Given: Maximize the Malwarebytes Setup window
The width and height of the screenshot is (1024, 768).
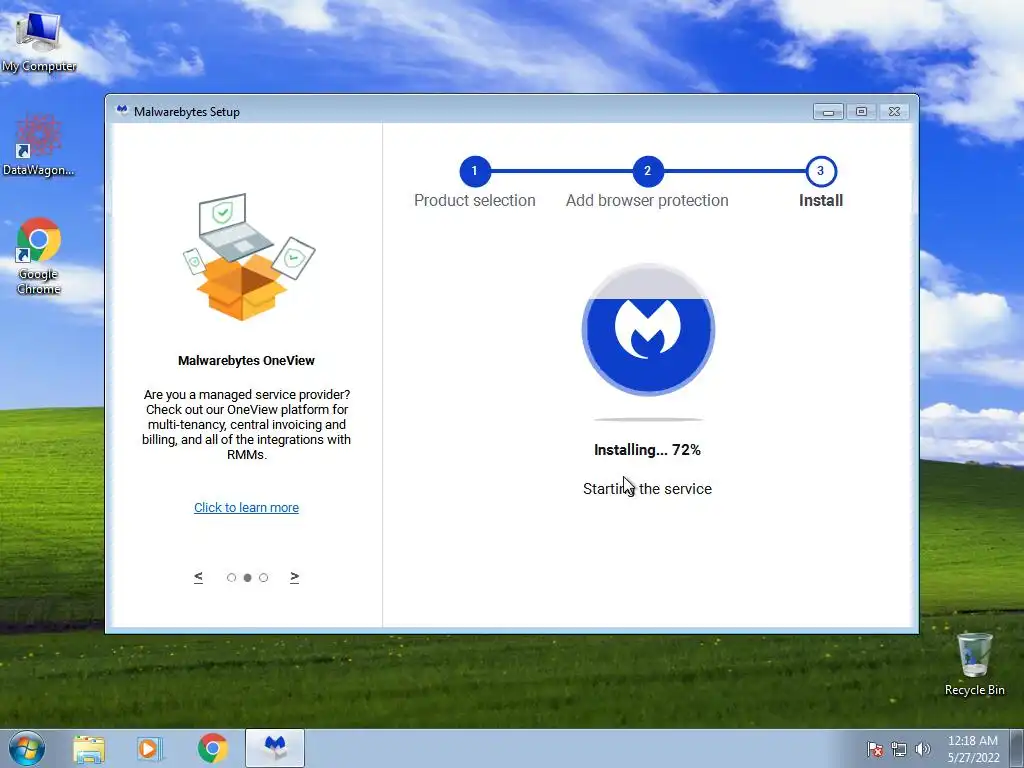Looking at the screenshot, I should pyautogui.click(x=861, y=112).
